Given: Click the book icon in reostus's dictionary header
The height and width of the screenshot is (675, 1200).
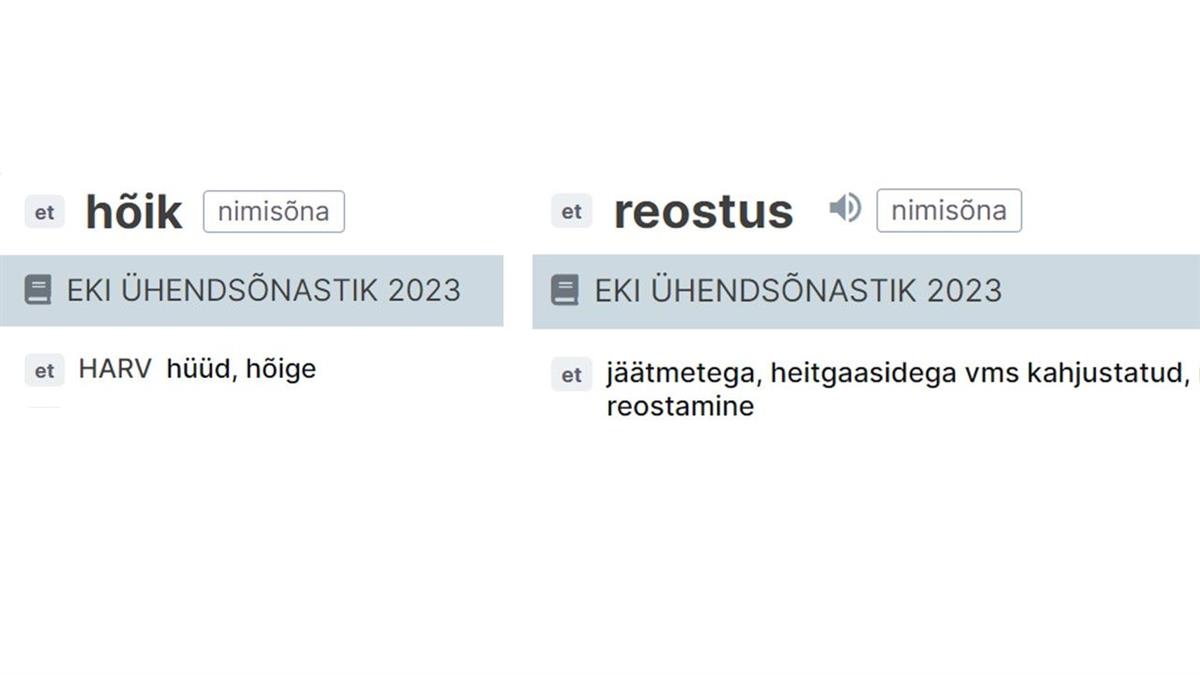Looking at the screenshot, I should tap(565, 291).
